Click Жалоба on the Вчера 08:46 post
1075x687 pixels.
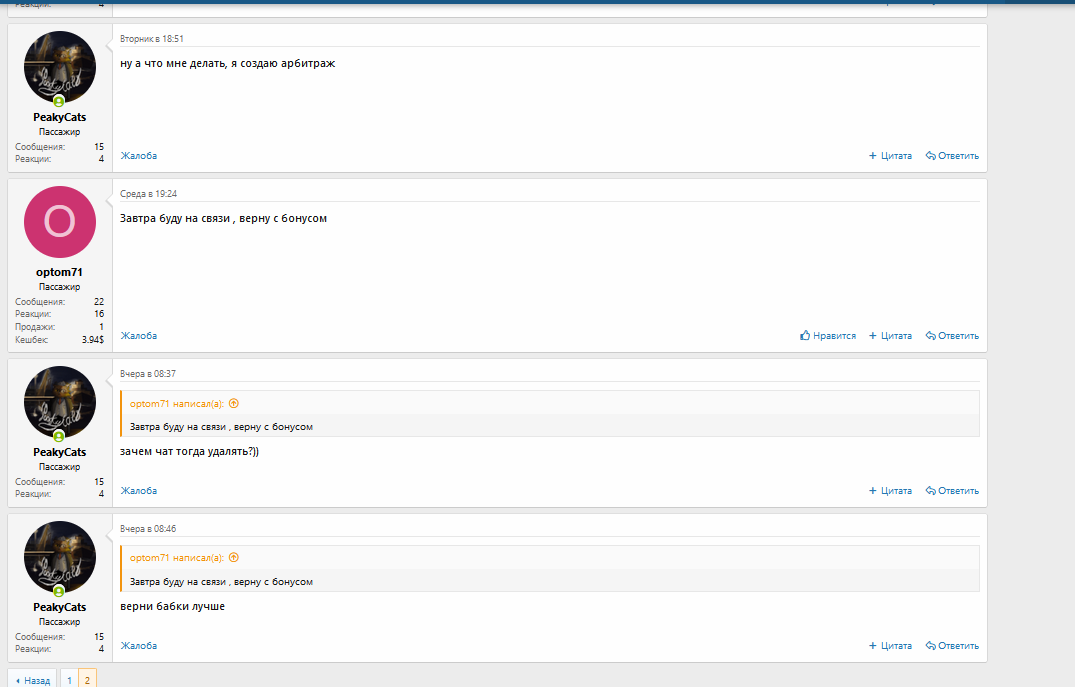point(139,646)
